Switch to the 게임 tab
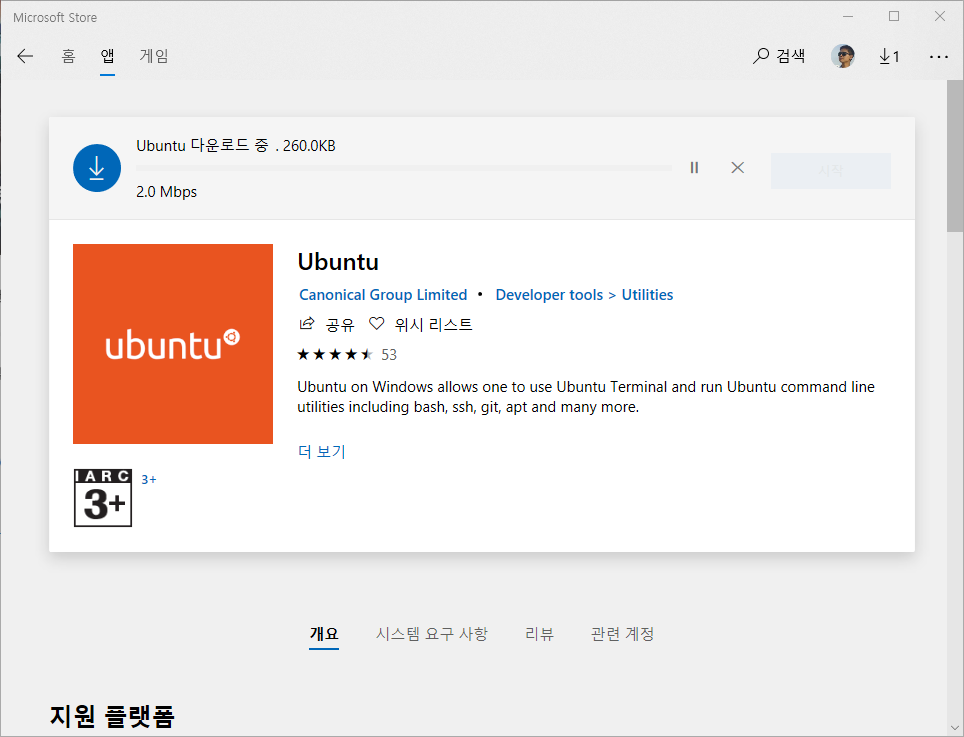 (154, 57)
